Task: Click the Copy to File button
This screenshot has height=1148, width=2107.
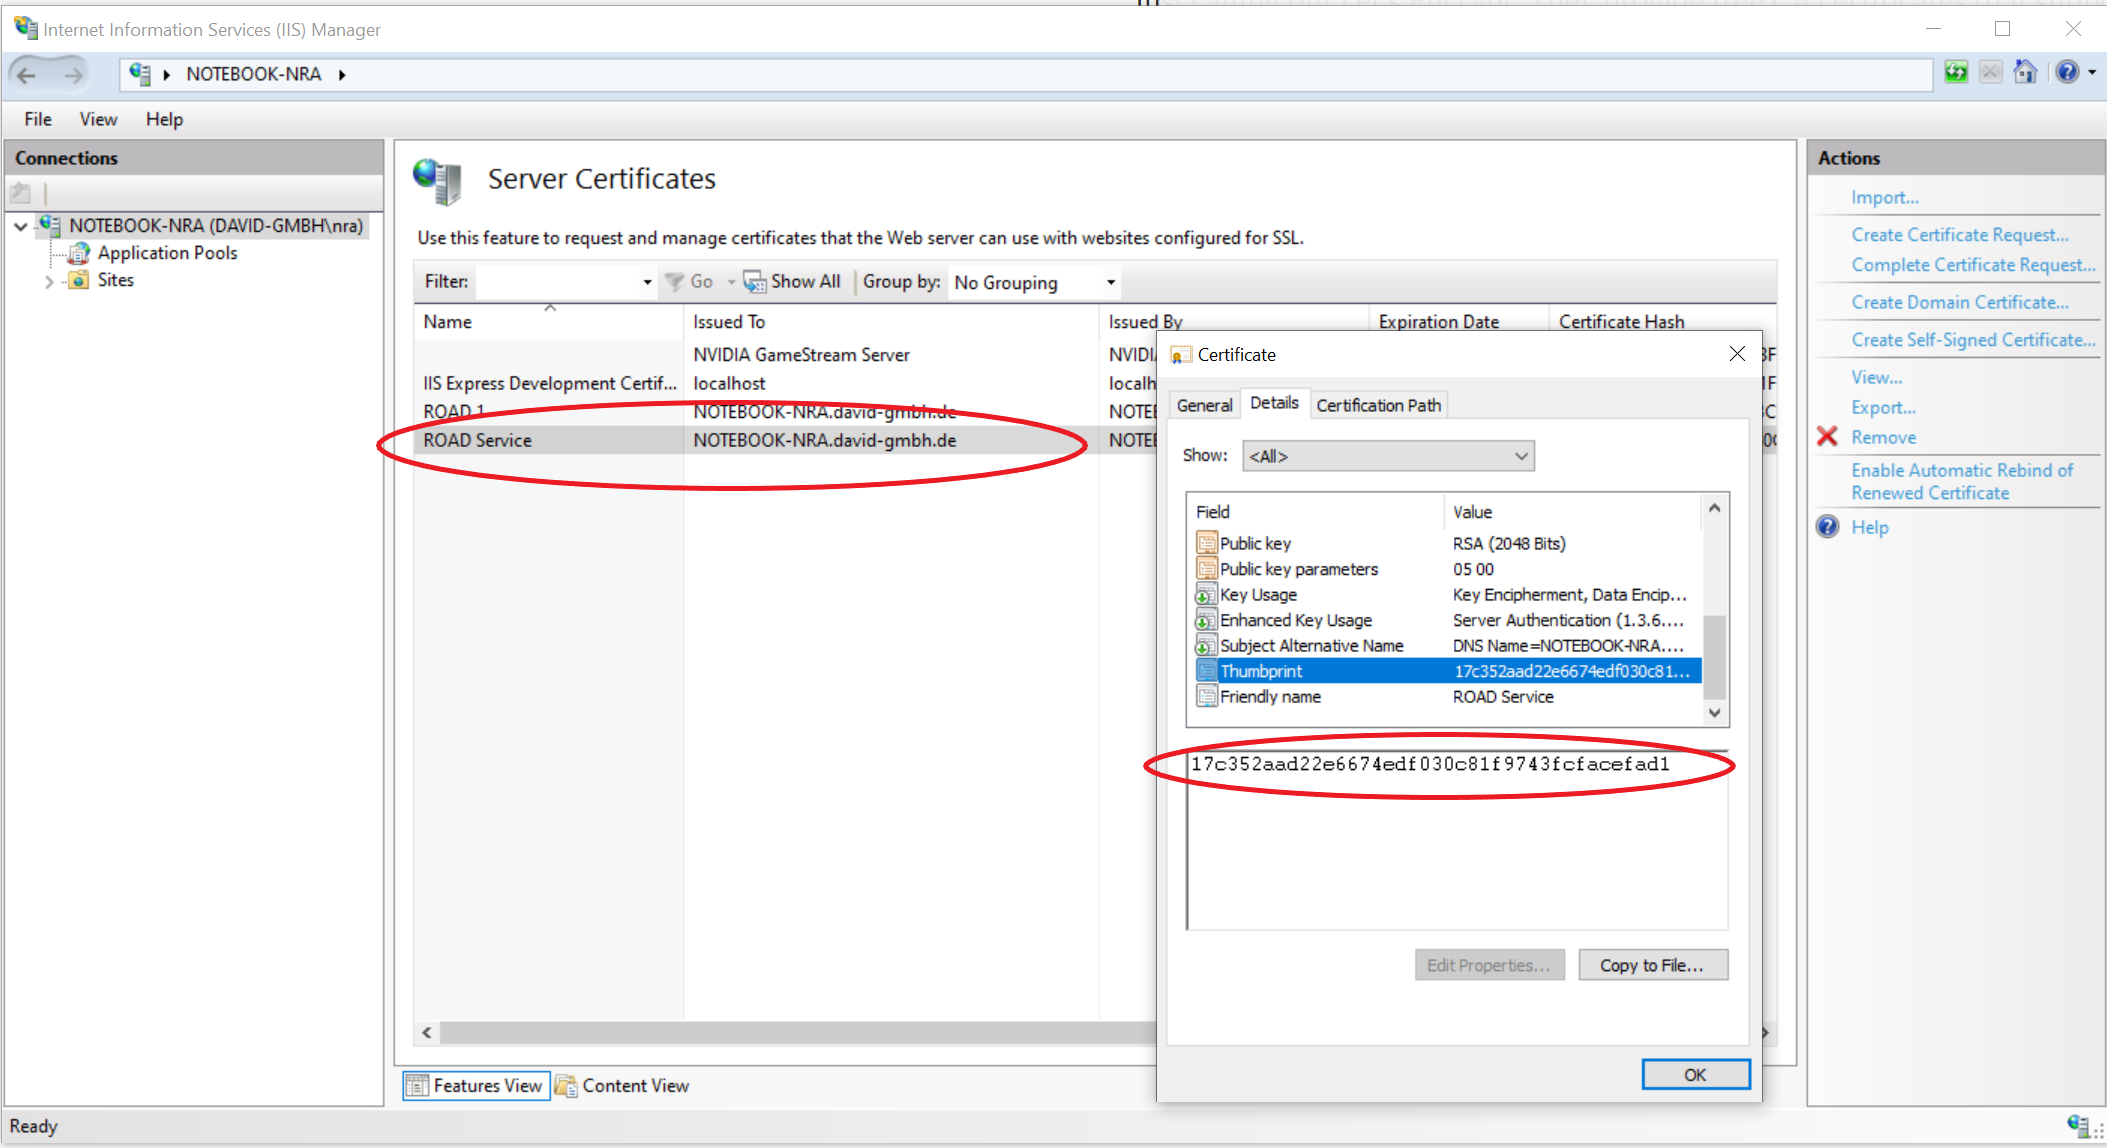Action: click(x=1652, y=965)
